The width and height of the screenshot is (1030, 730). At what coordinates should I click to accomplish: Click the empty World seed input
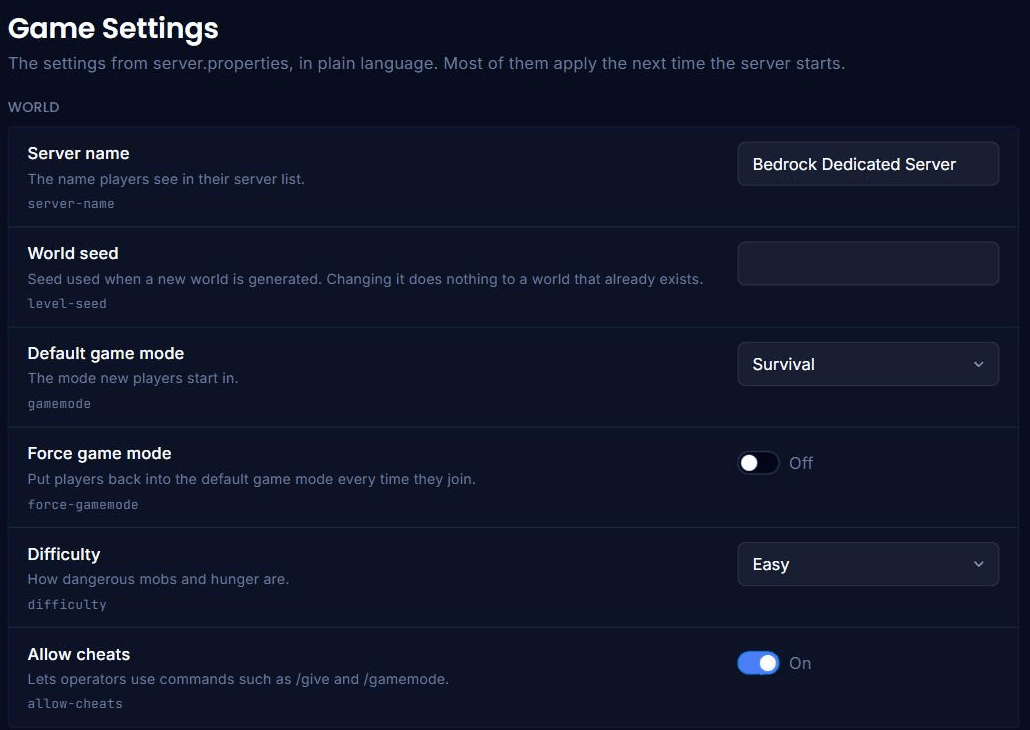click(x=868, y=263)
